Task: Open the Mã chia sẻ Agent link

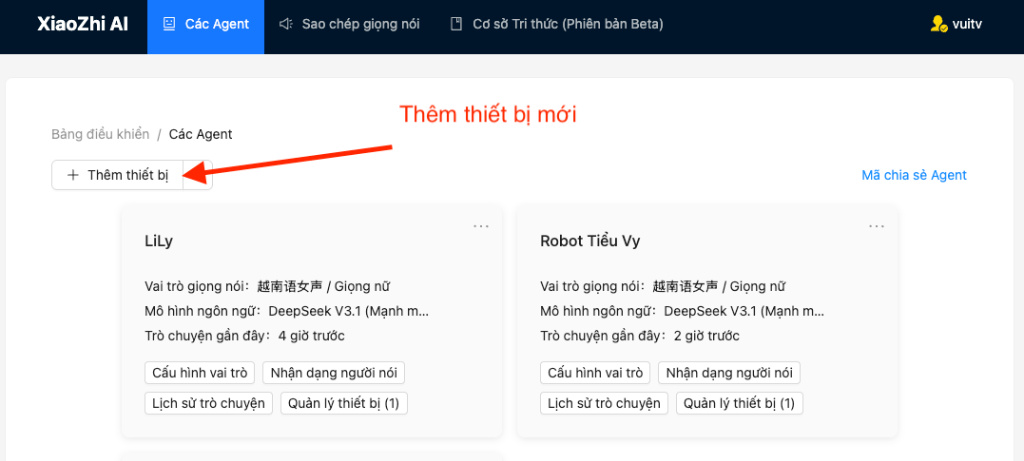Action: [914, 175]
